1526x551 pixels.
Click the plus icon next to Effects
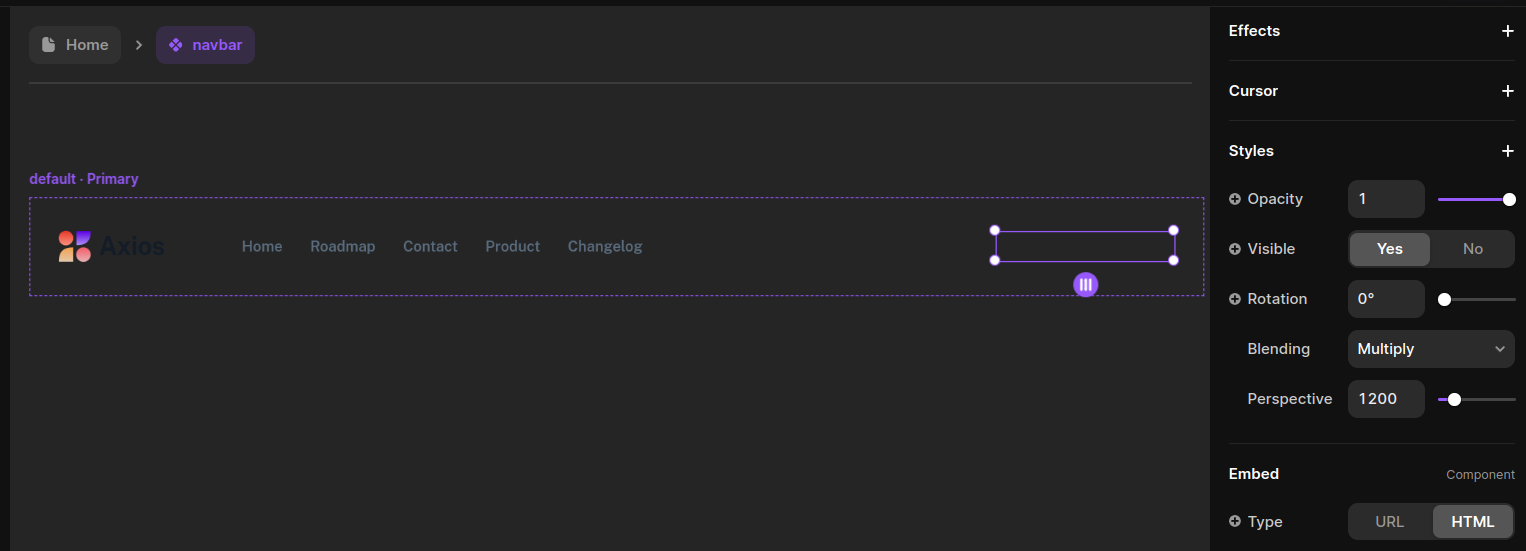[x=1507, y=31]
